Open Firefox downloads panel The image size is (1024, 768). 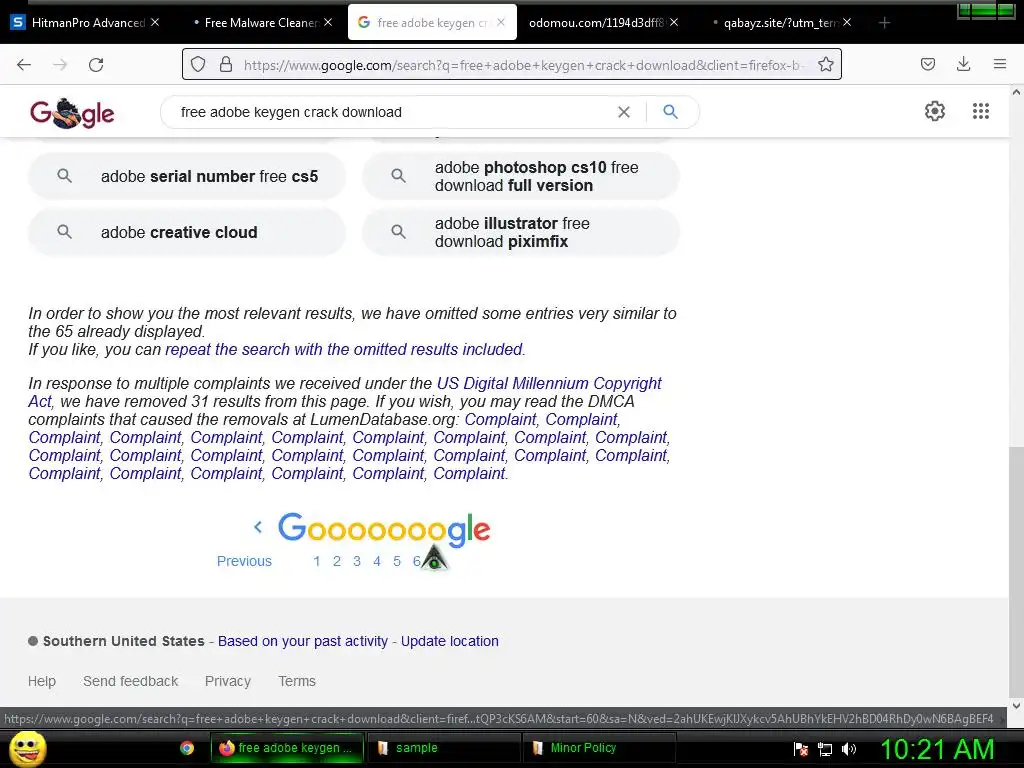963,64
